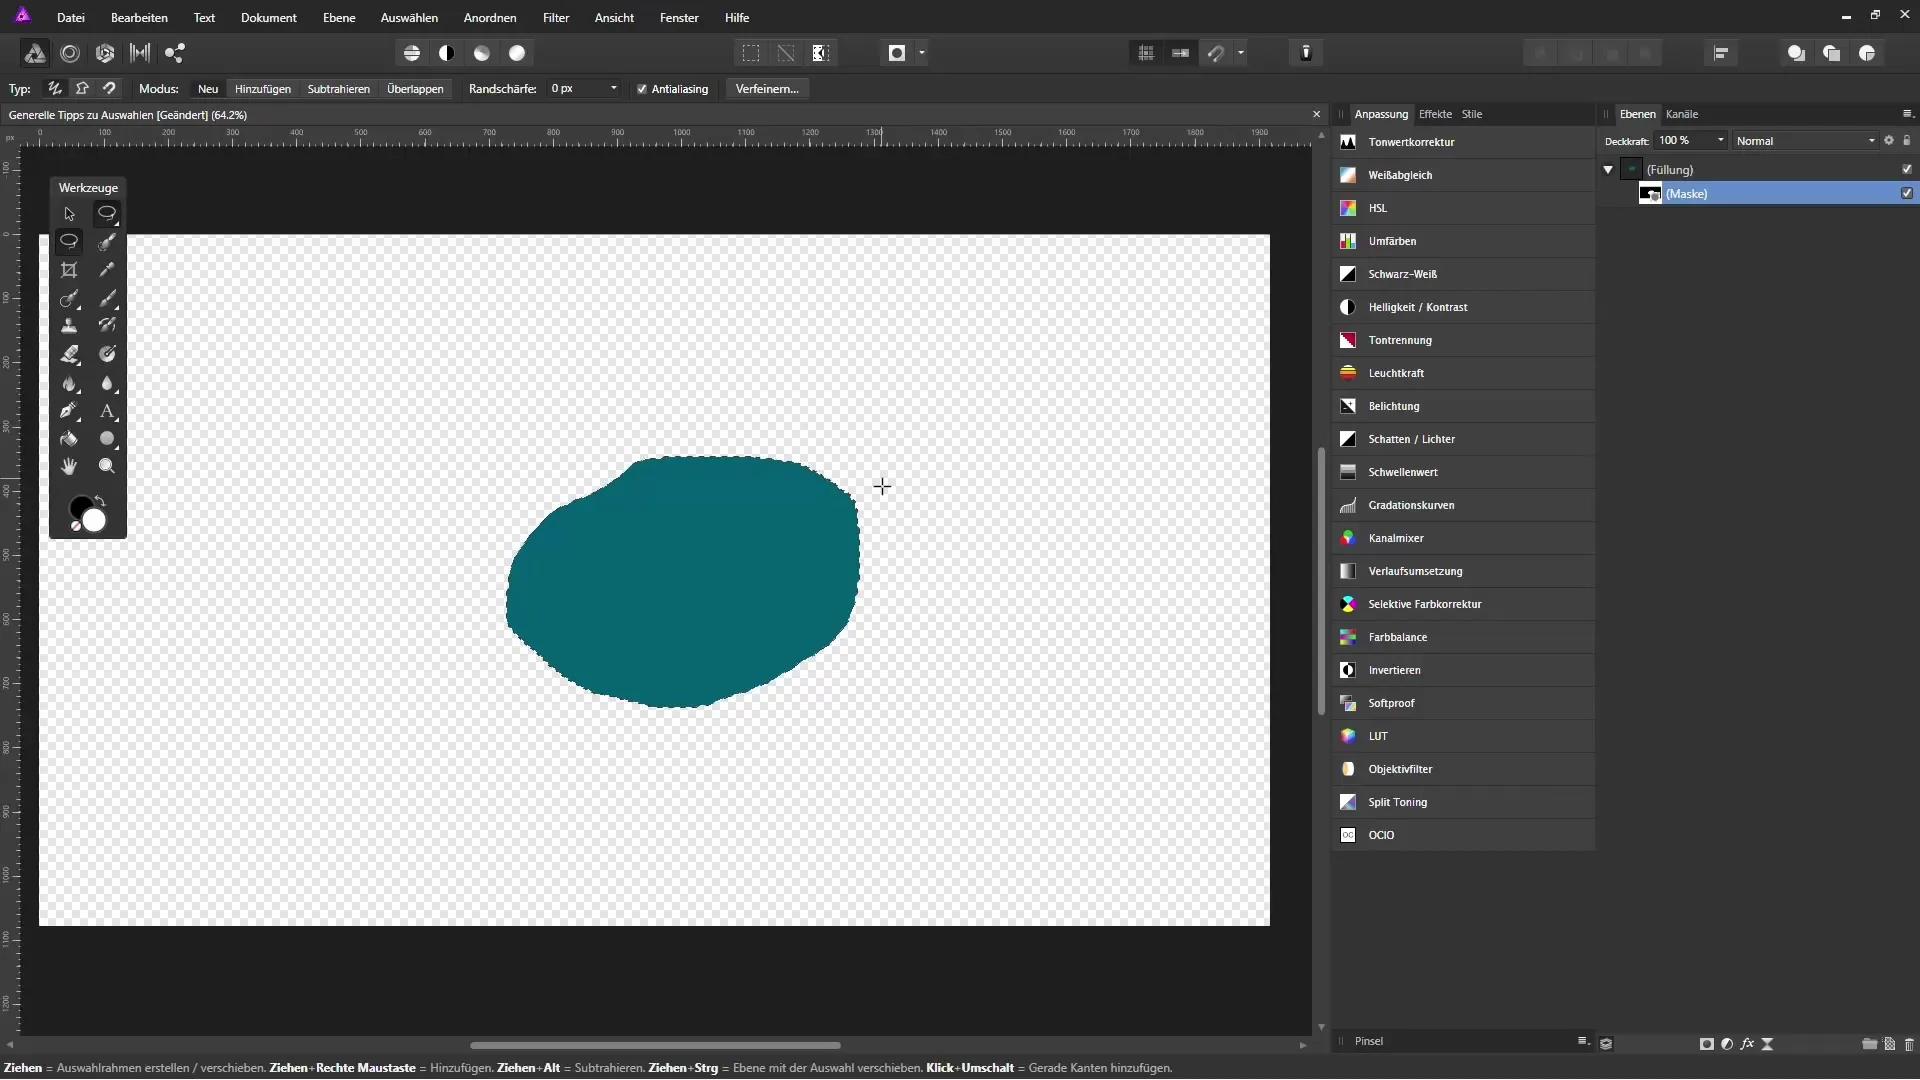Toggle visibility of (Füllung) layer

1907,169
